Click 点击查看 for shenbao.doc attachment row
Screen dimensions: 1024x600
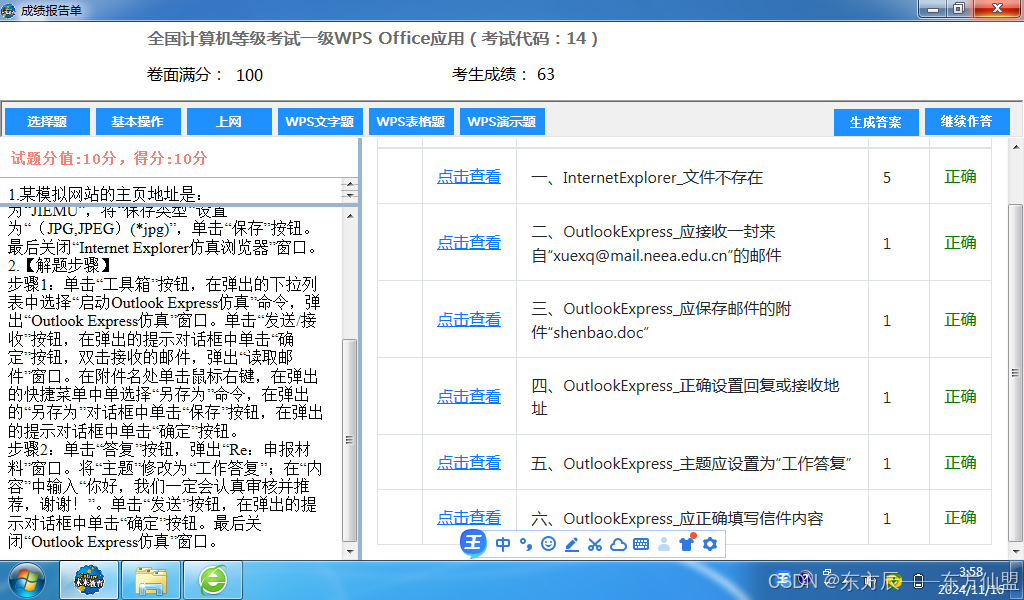(469, 320)
